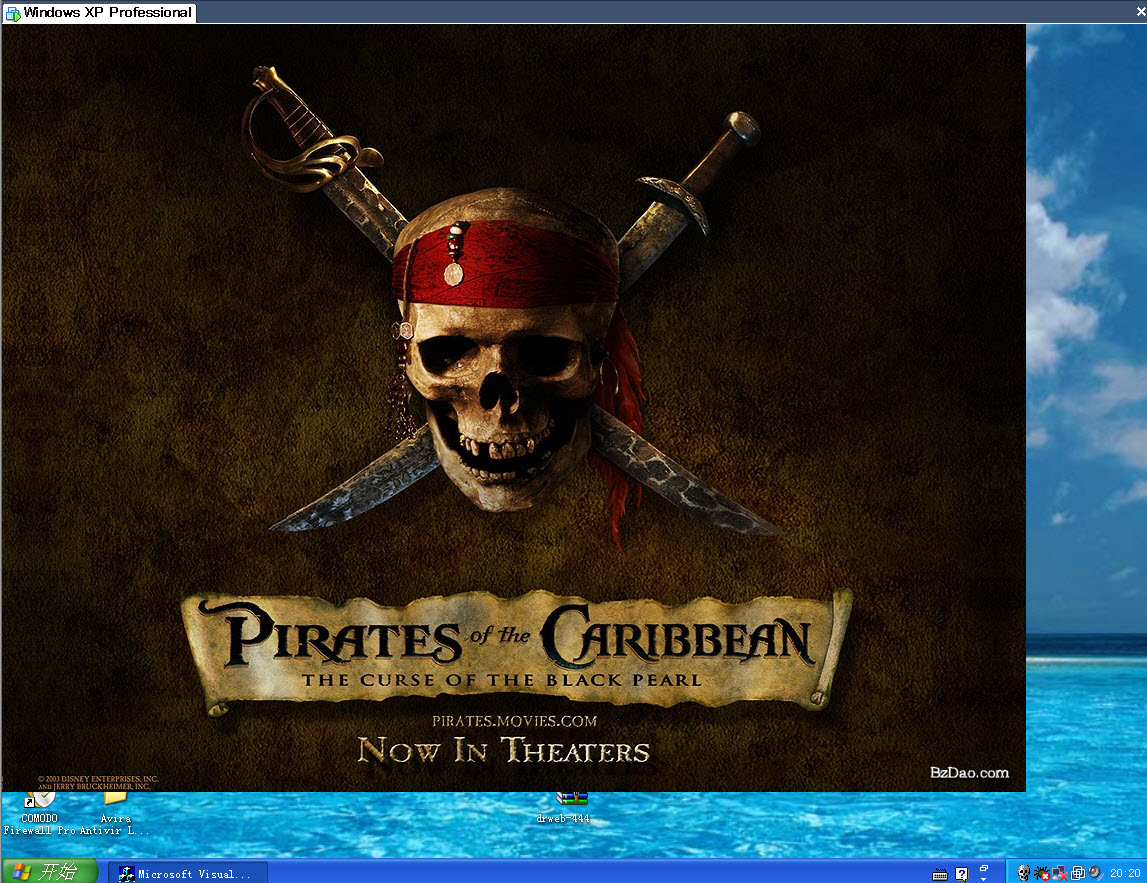Viewport: 1147px width, 883px height.
Task: Select the drweb-444 archive file on desktop
Action: [571, 808]
